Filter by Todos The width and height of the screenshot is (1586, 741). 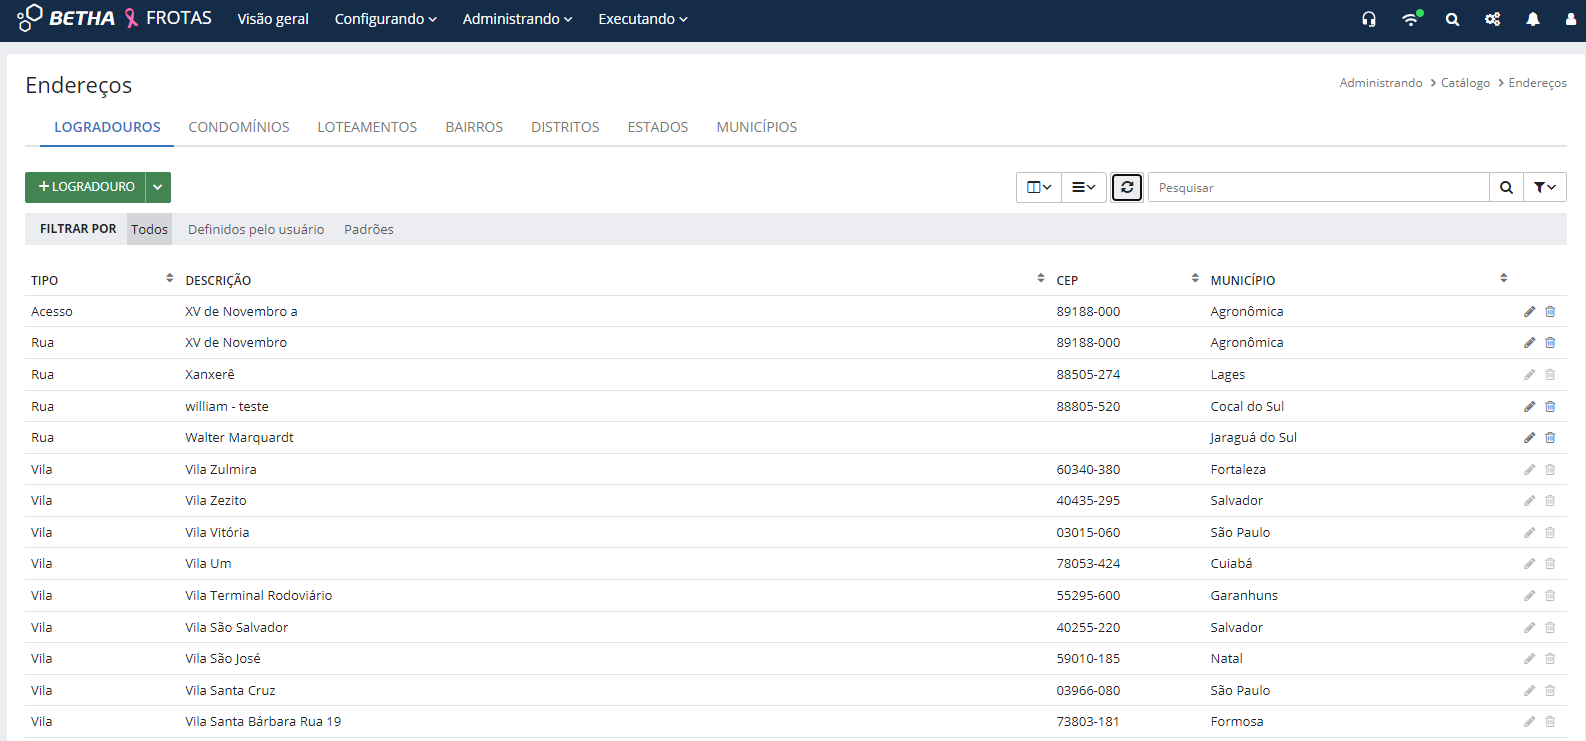(x=149, y=229)
